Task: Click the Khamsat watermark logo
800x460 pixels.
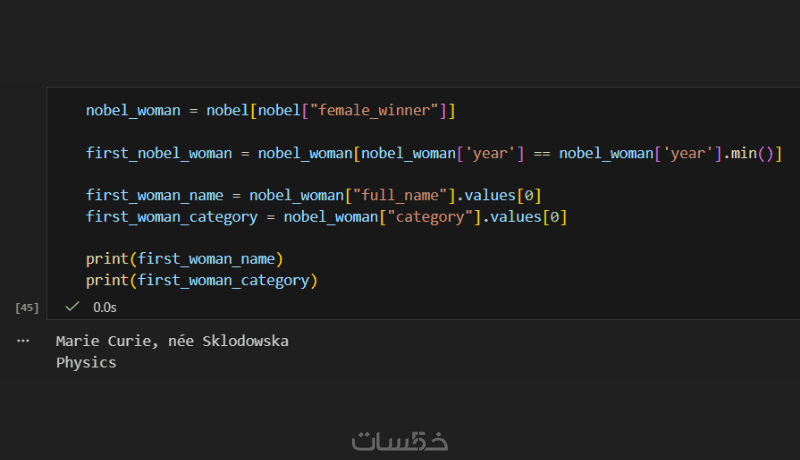Action: pyautogui.click(x=400, y=441)
